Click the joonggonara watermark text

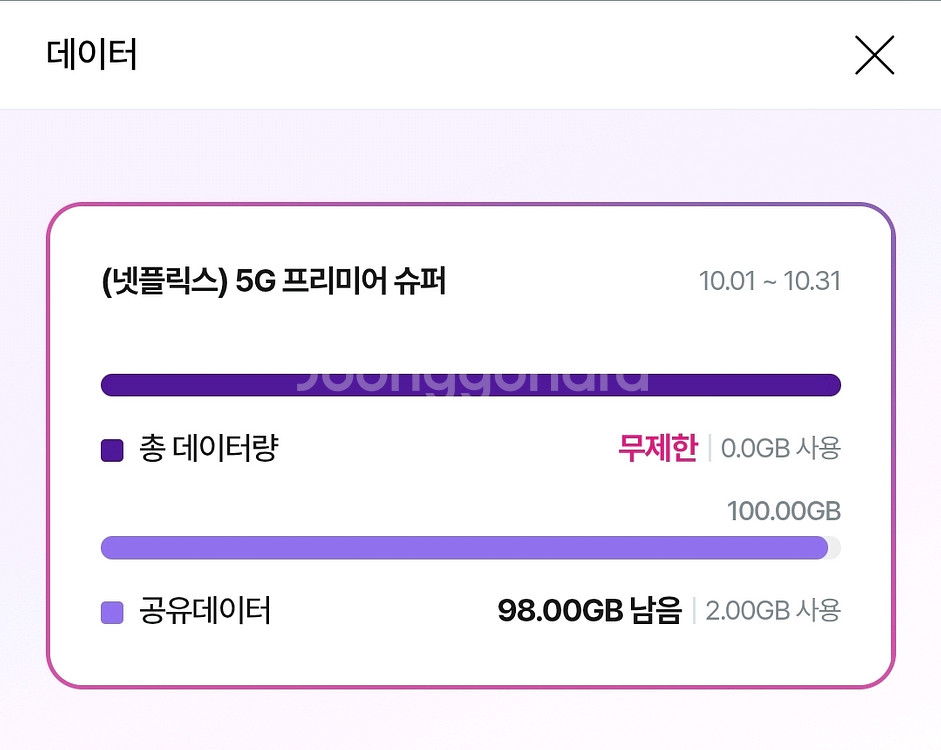point(472,379)
